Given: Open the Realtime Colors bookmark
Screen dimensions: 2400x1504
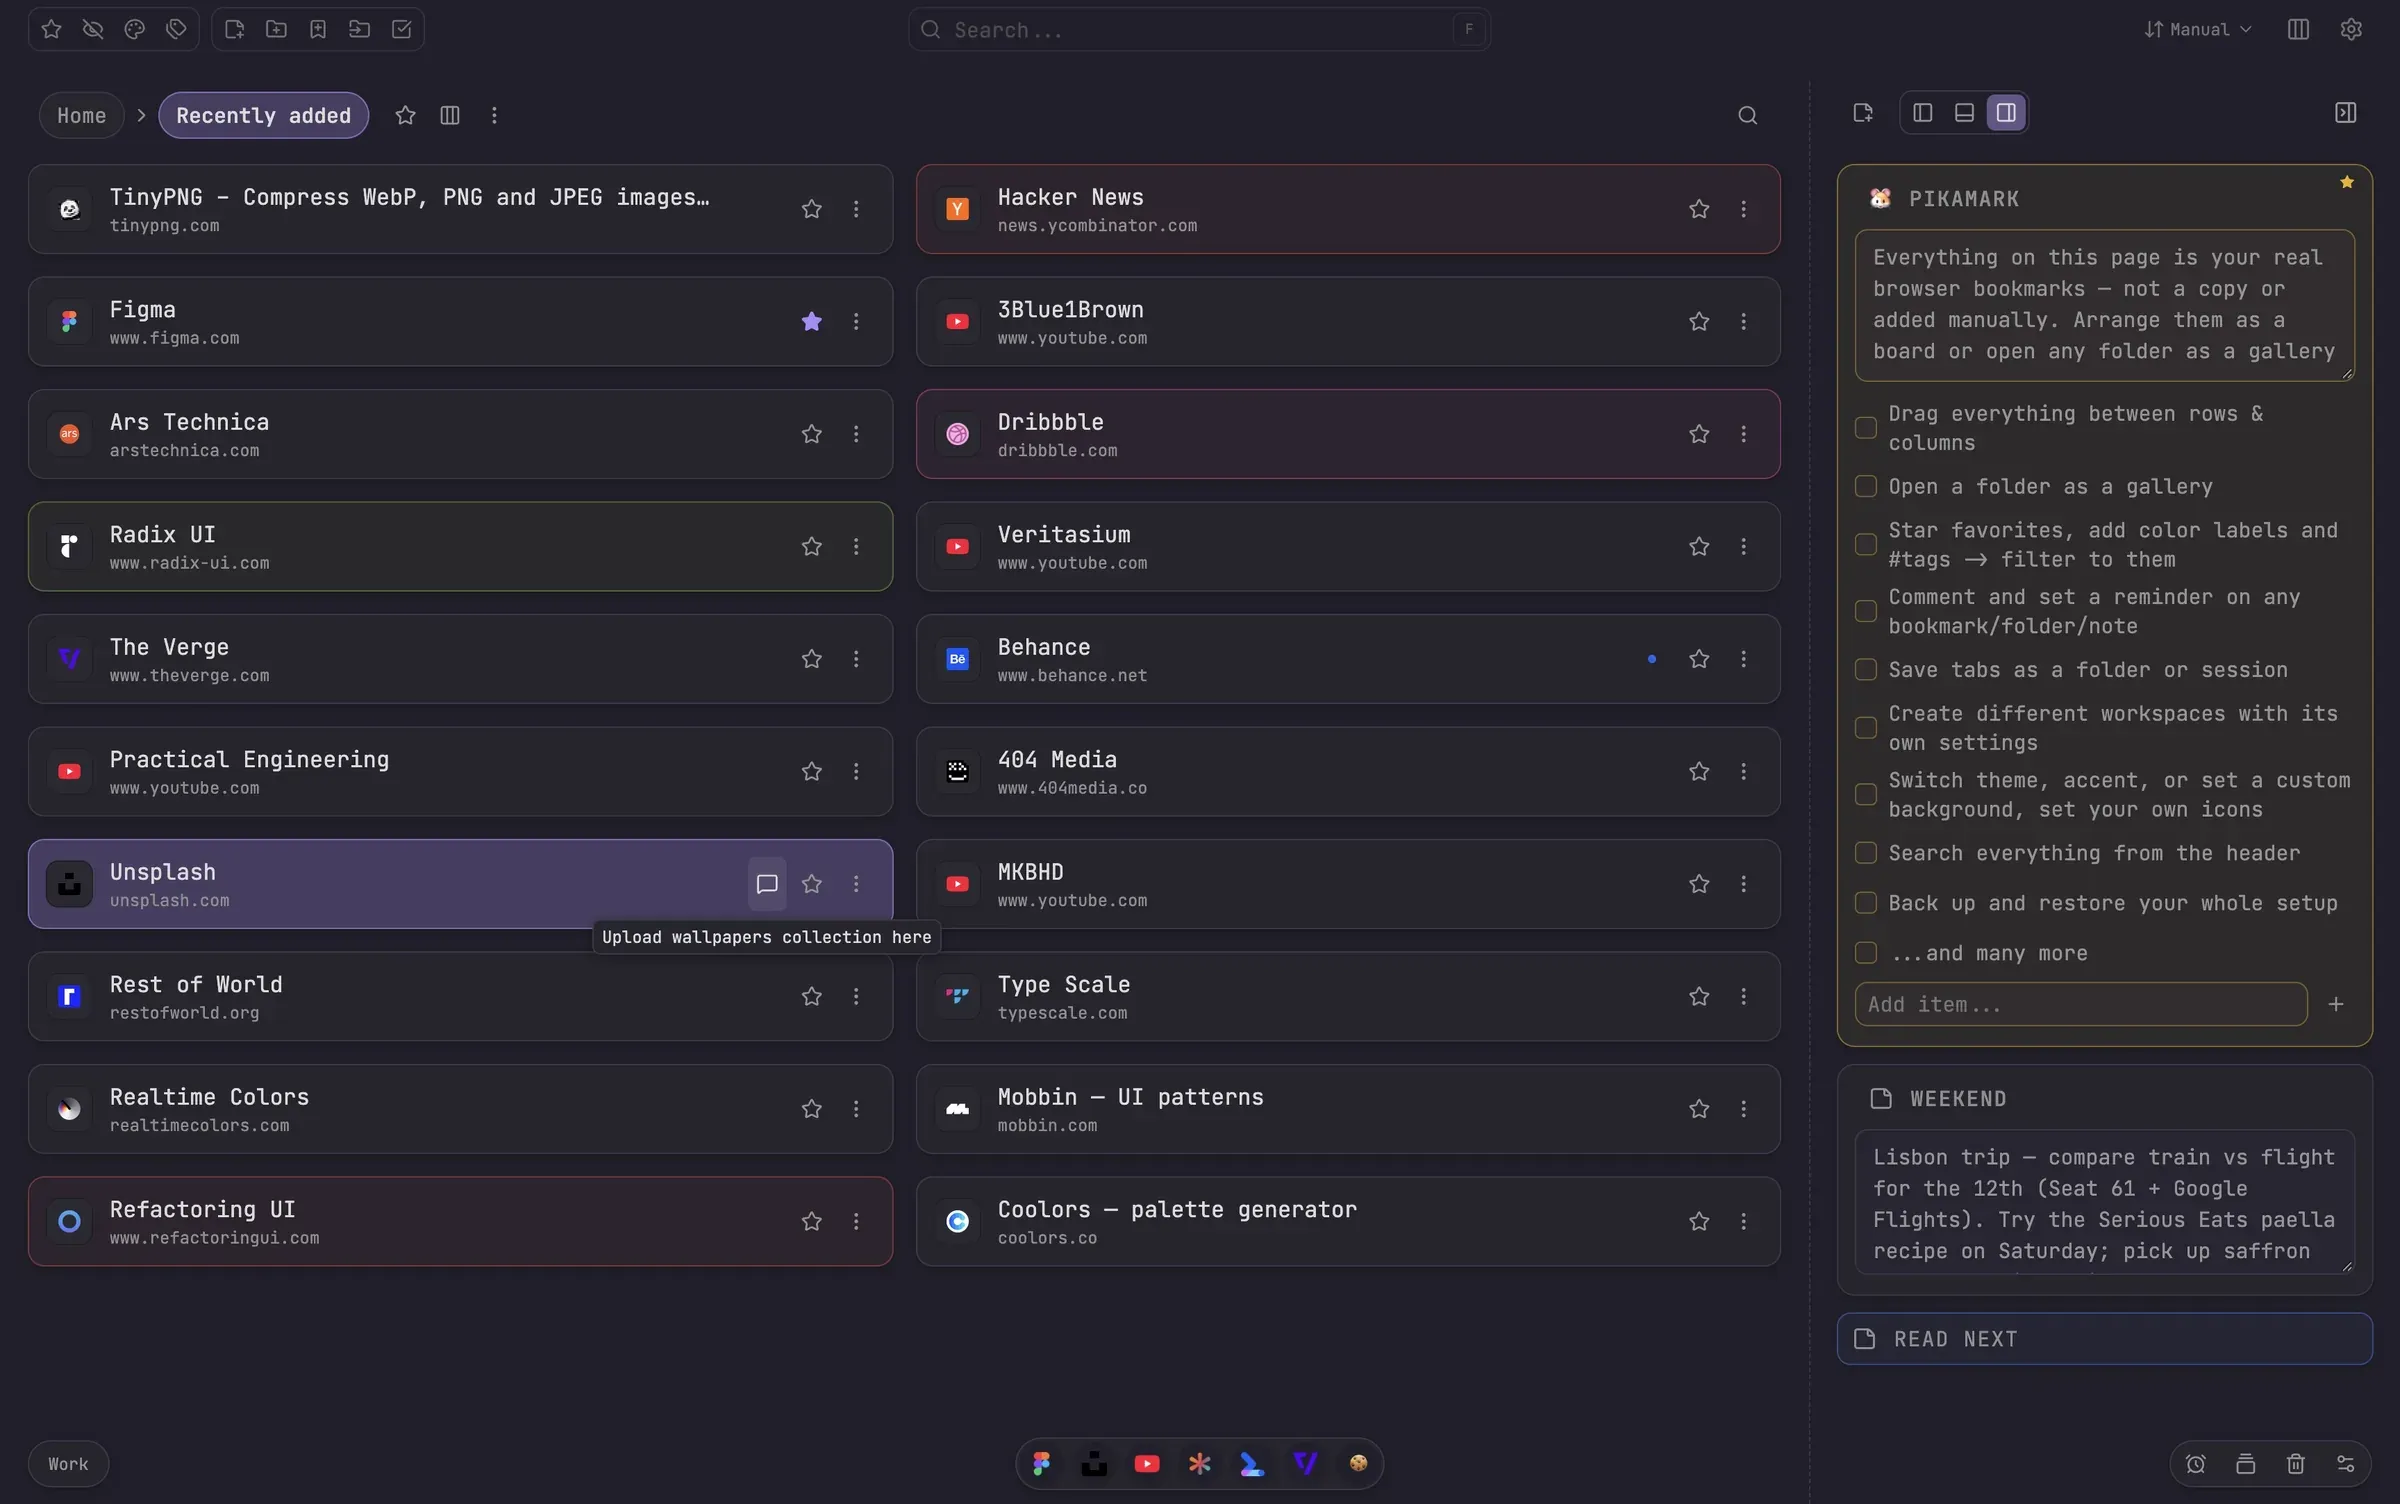Looking at the screenshot, I should (x=460, y=1109).
